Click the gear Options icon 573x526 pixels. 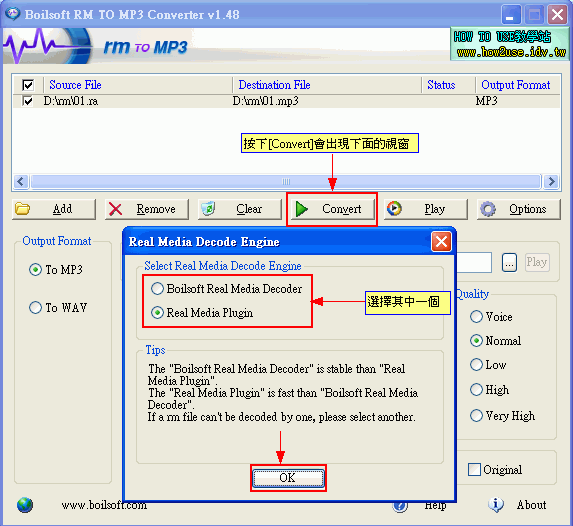click(x=488, y=209)
